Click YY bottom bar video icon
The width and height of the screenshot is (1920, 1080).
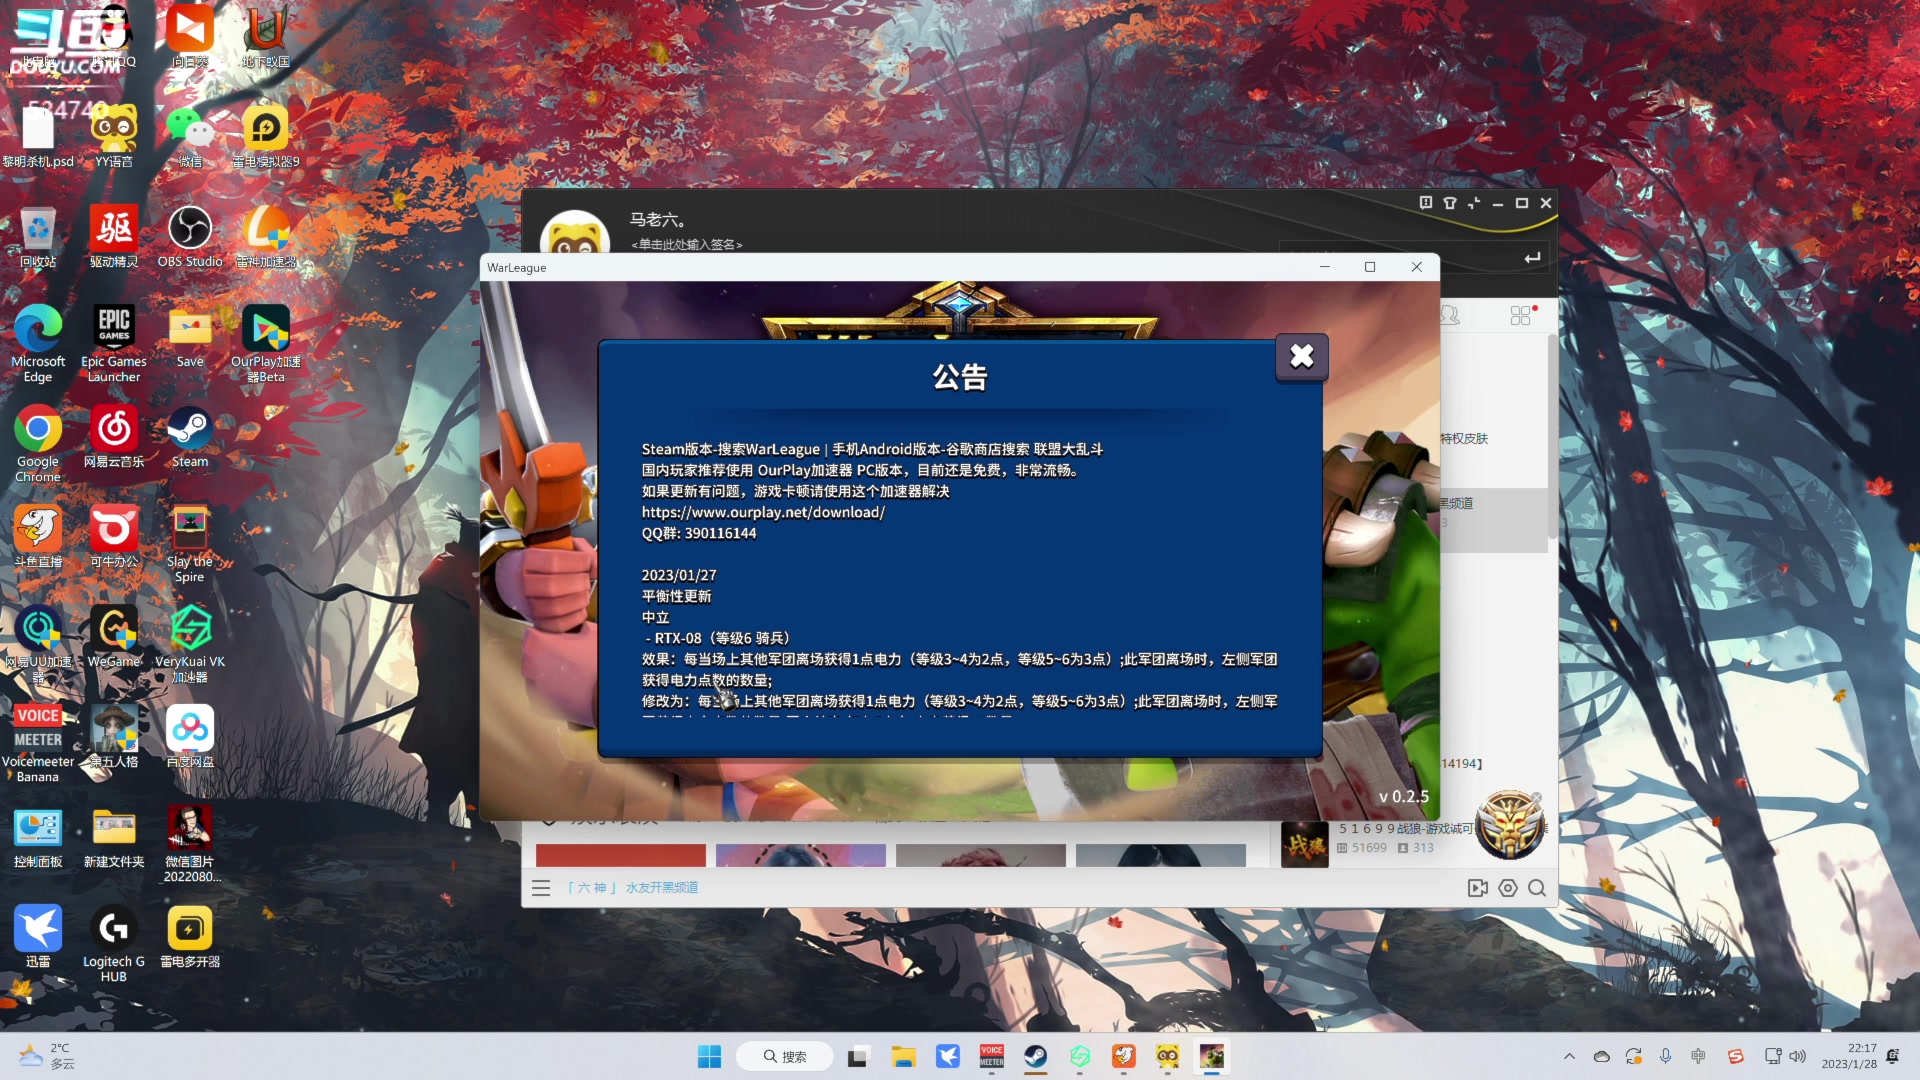coord(1477,888)
